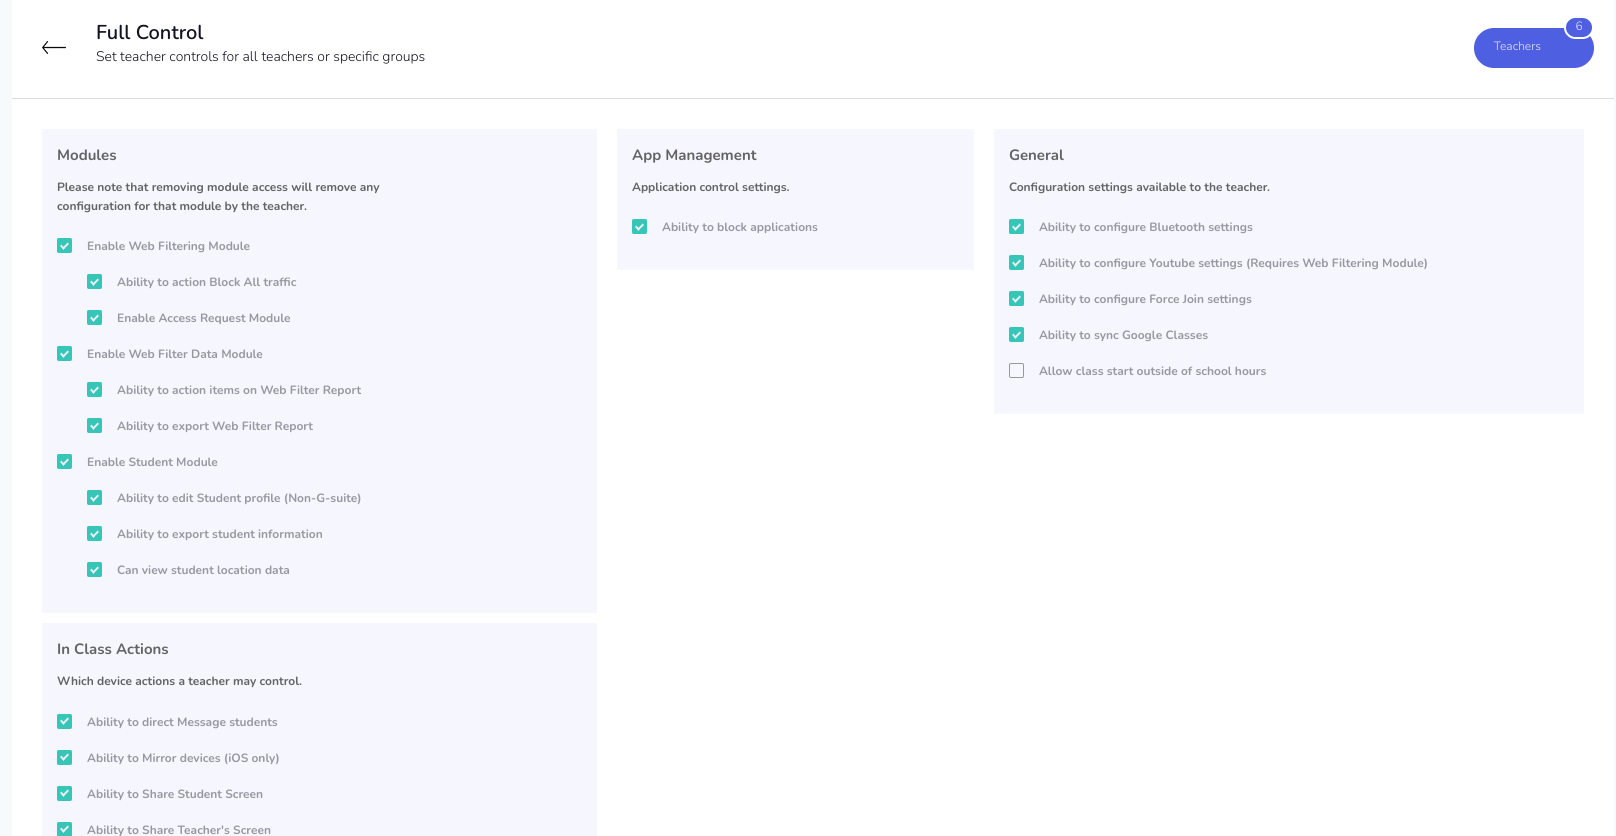Screen dimensions: 1616x836
Task: Disable Ability to Share Student Screen
Action: coord(65,794)
